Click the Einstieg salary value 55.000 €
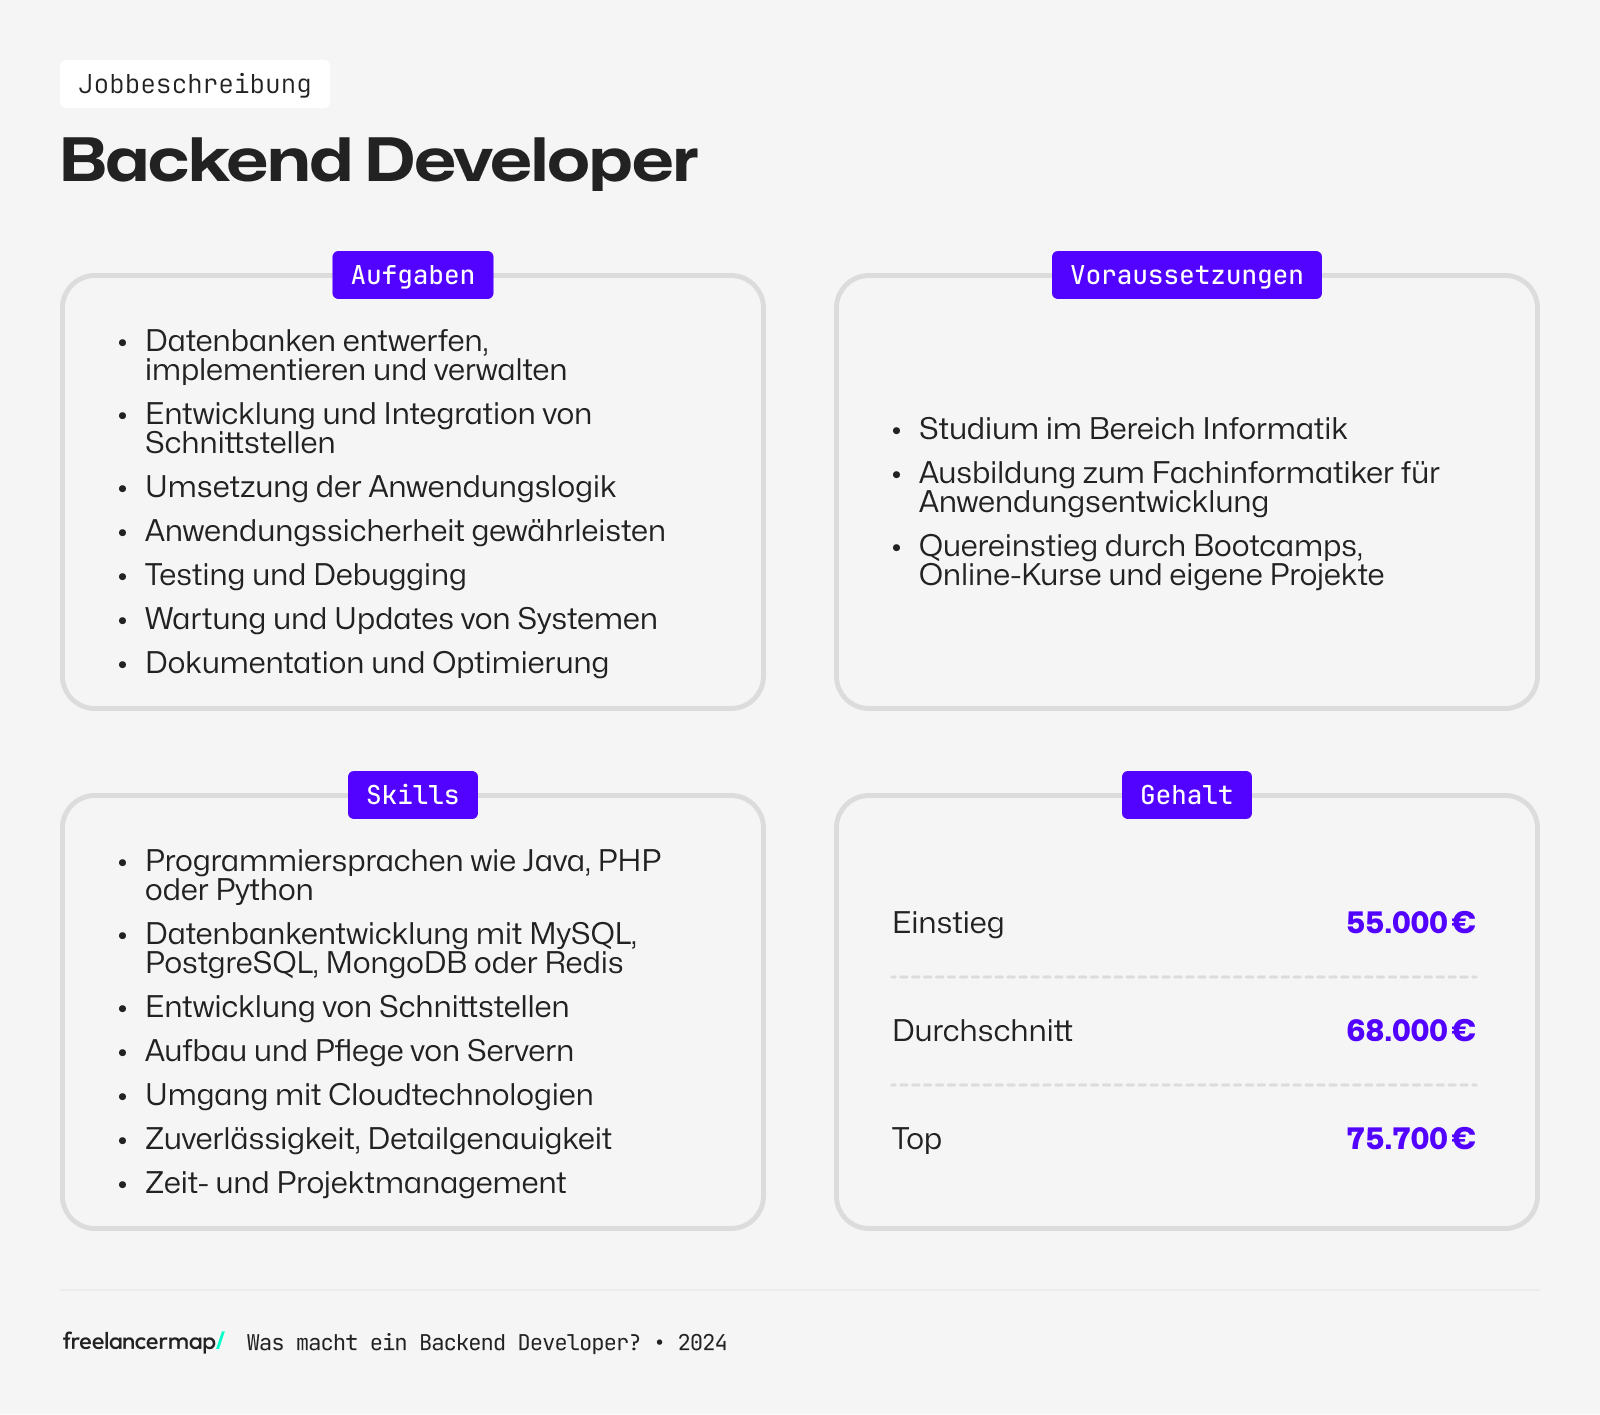The width and height of the screenshot is (1600, 1415). pyautogui.click(x=1410, y=922)
